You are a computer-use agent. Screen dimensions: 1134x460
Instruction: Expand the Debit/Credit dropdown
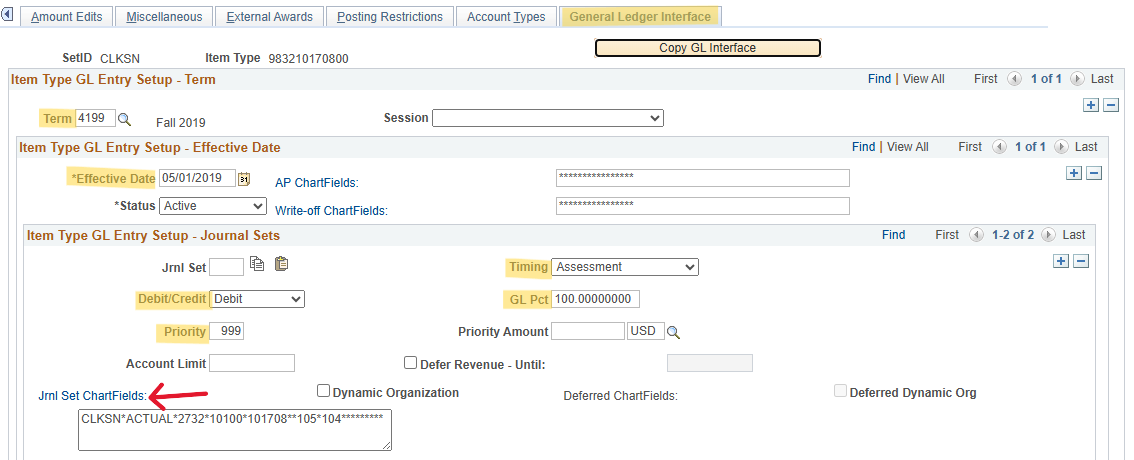click(257, 299)
